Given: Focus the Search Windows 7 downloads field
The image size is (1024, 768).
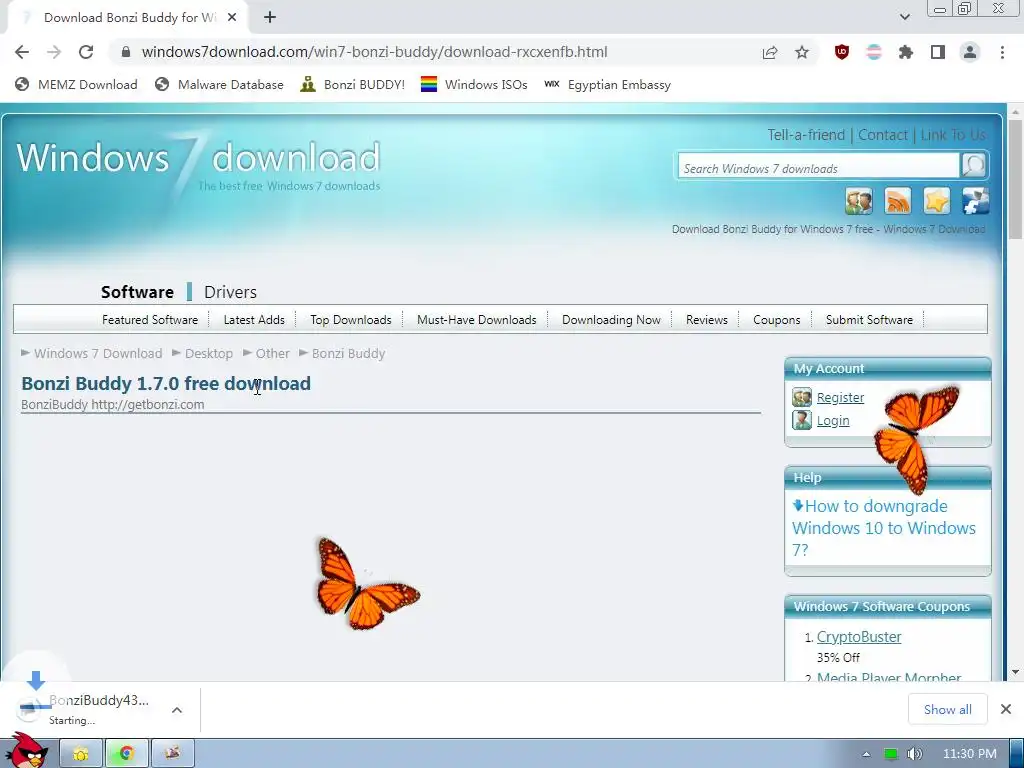Looking at the screenshot, I should point(818,168).
